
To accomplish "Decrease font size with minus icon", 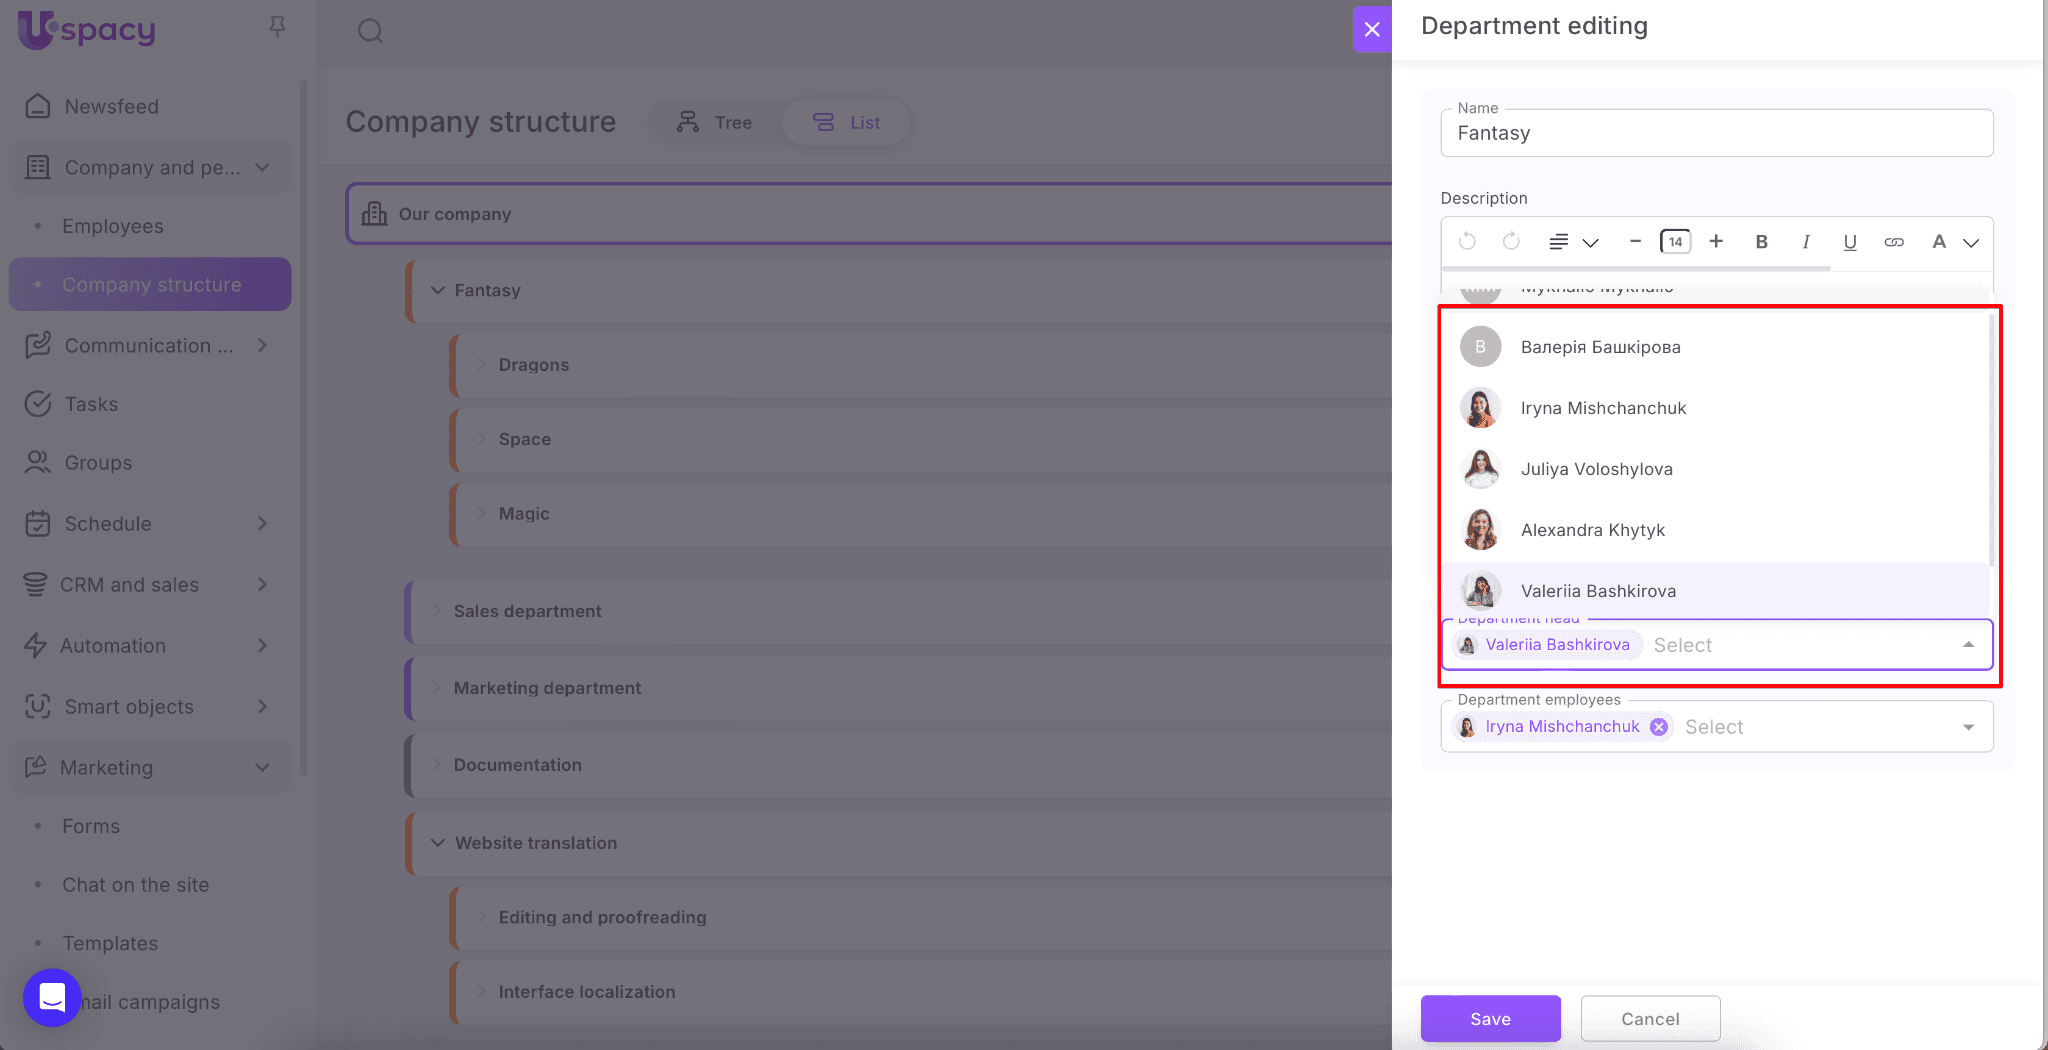I will pyautogui.click(x=1635, y=241).
